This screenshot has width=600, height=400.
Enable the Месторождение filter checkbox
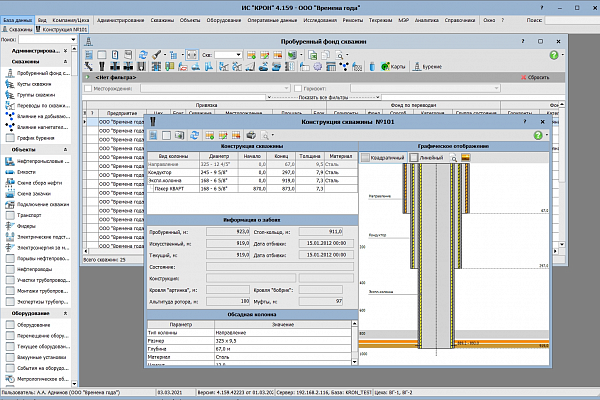(88, 88)
